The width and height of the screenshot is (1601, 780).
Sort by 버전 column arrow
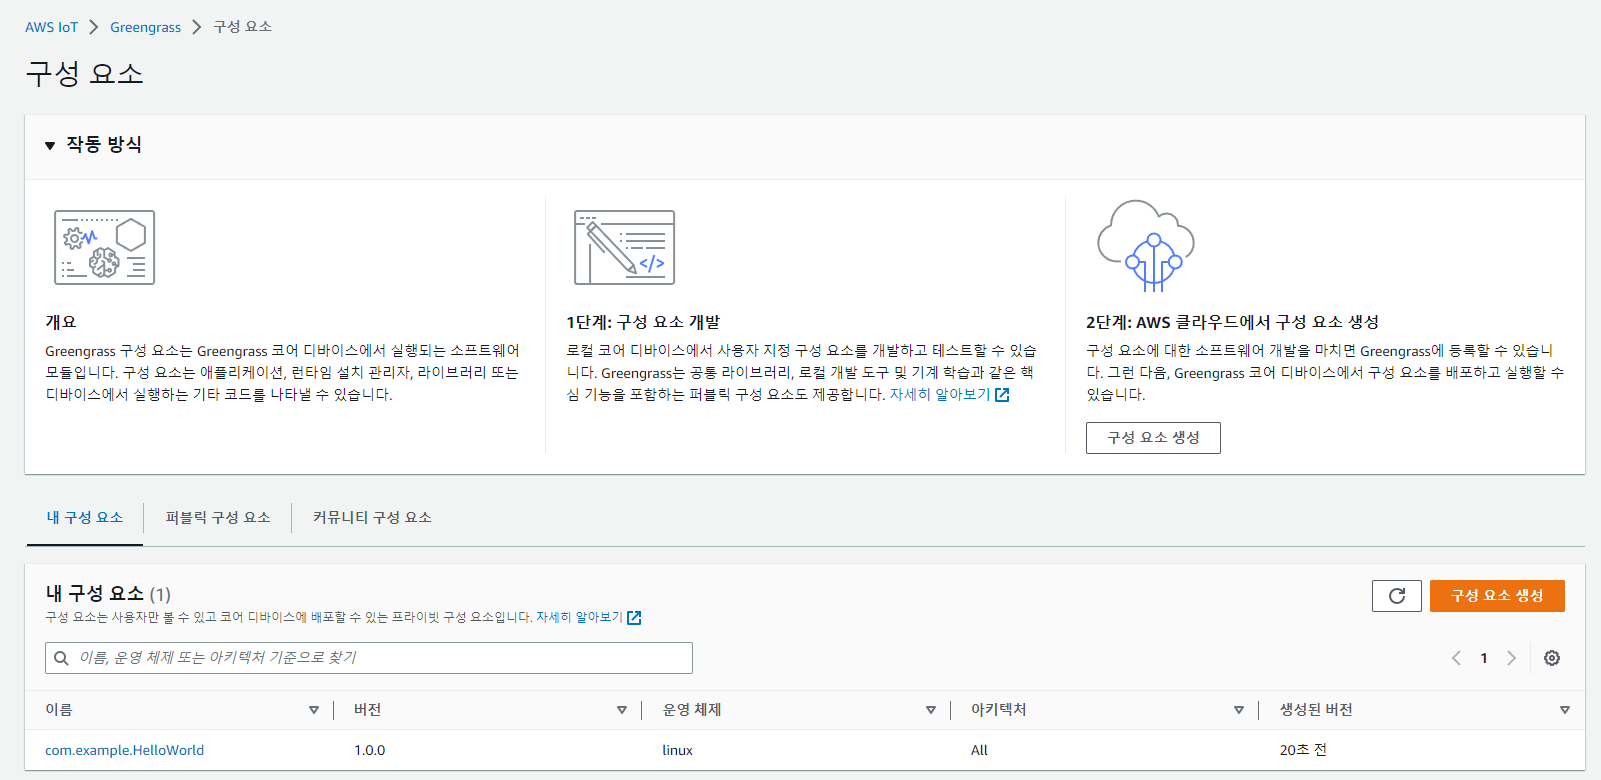[622, 710]
